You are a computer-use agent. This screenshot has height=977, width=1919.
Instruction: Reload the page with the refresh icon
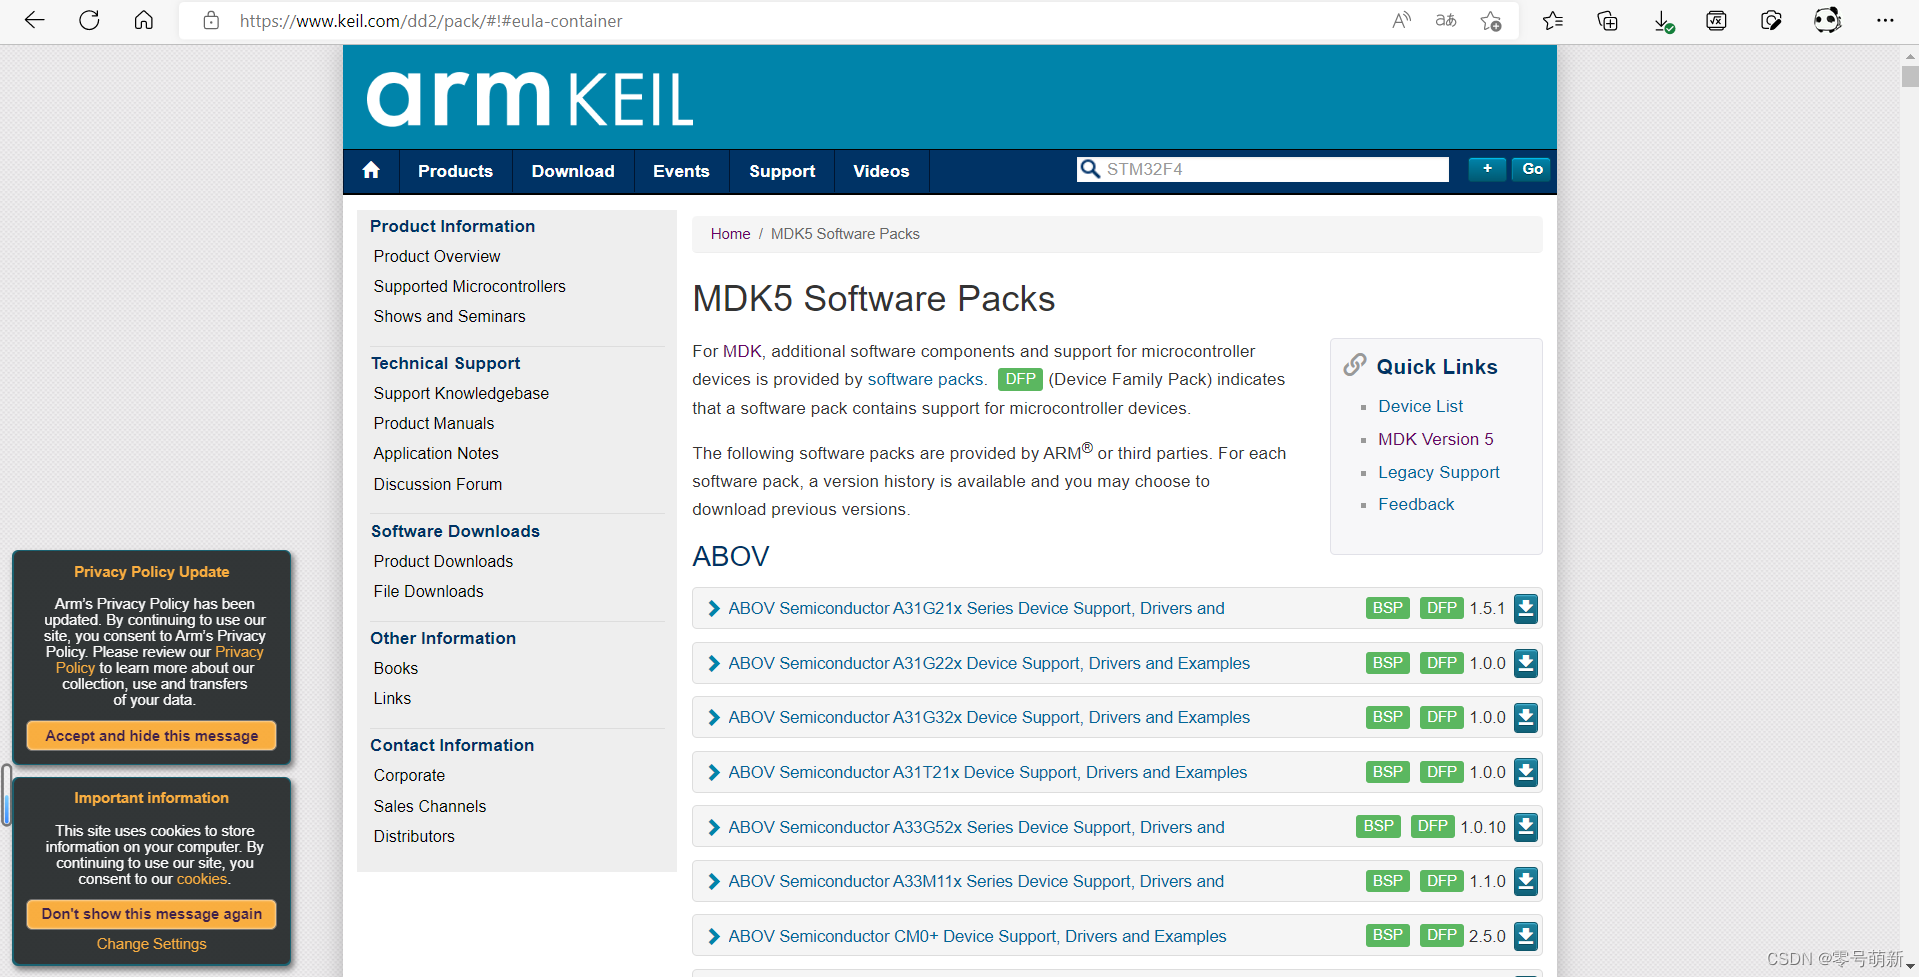pyautogui.click(x=89, y=20)
